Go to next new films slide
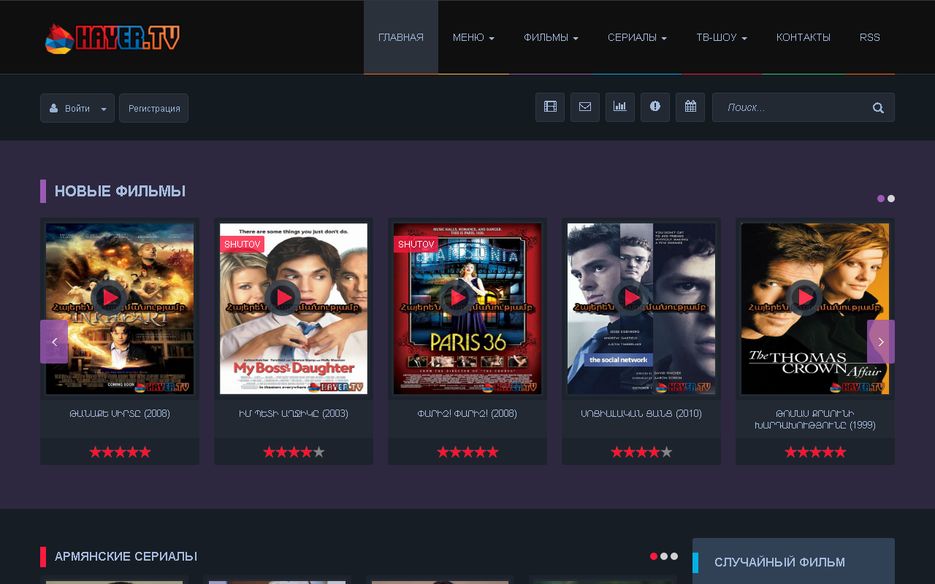 (881, 342)
